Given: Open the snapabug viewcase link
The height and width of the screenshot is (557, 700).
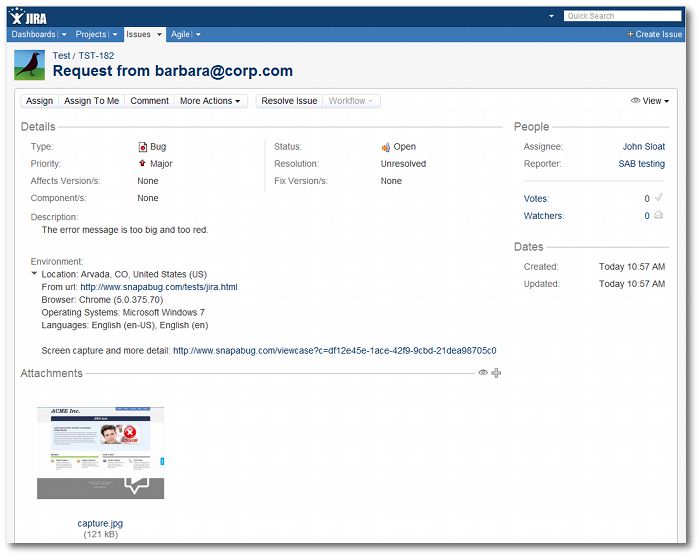Looking at the screenshot, I should tap(335, 351).
